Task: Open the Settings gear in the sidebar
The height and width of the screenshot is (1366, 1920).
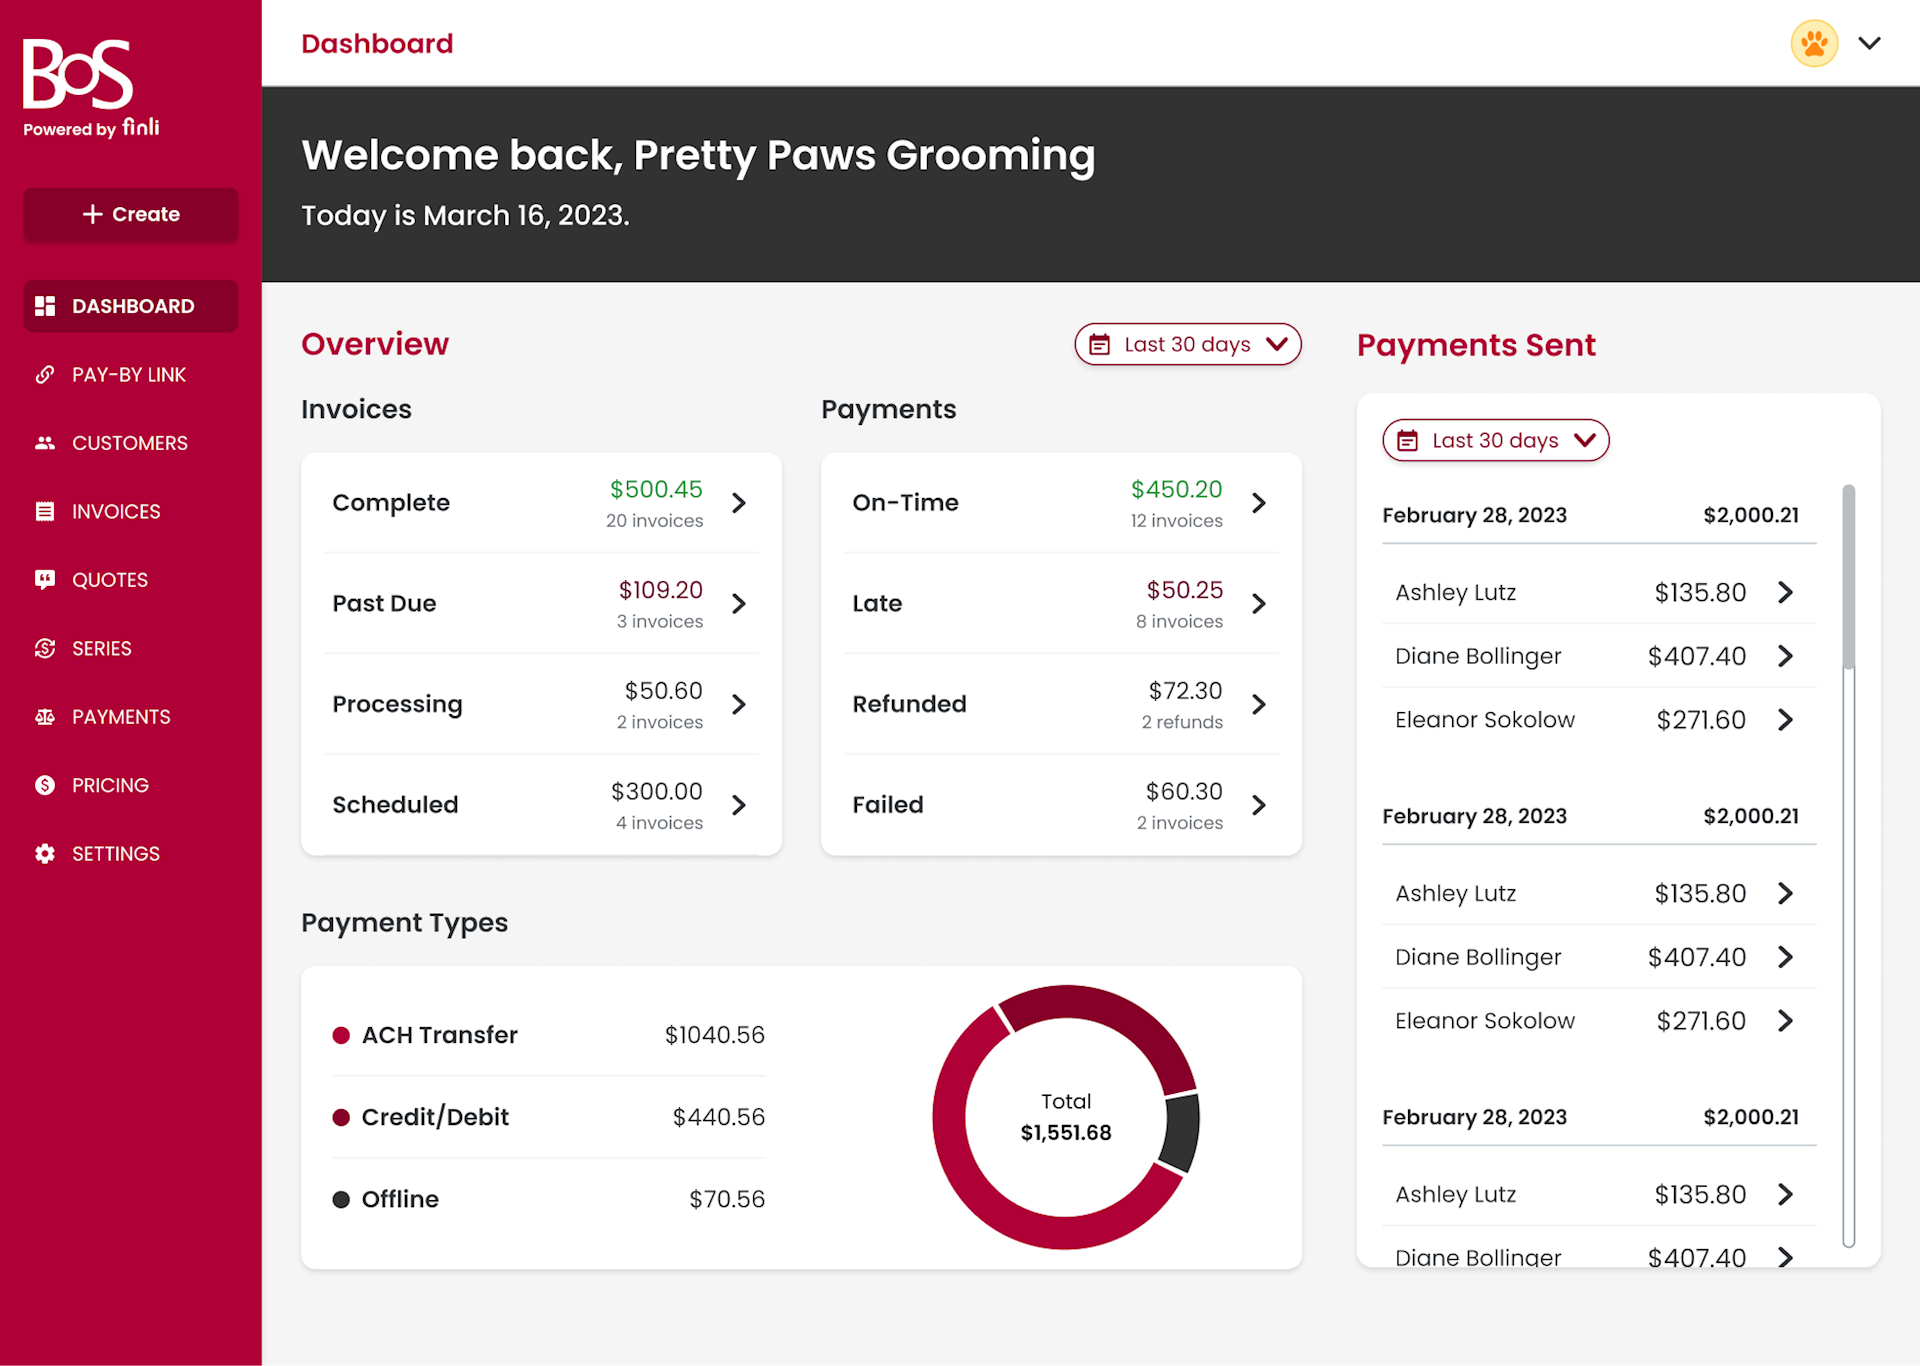Action: pyautogui.click(x=46, y=853)
